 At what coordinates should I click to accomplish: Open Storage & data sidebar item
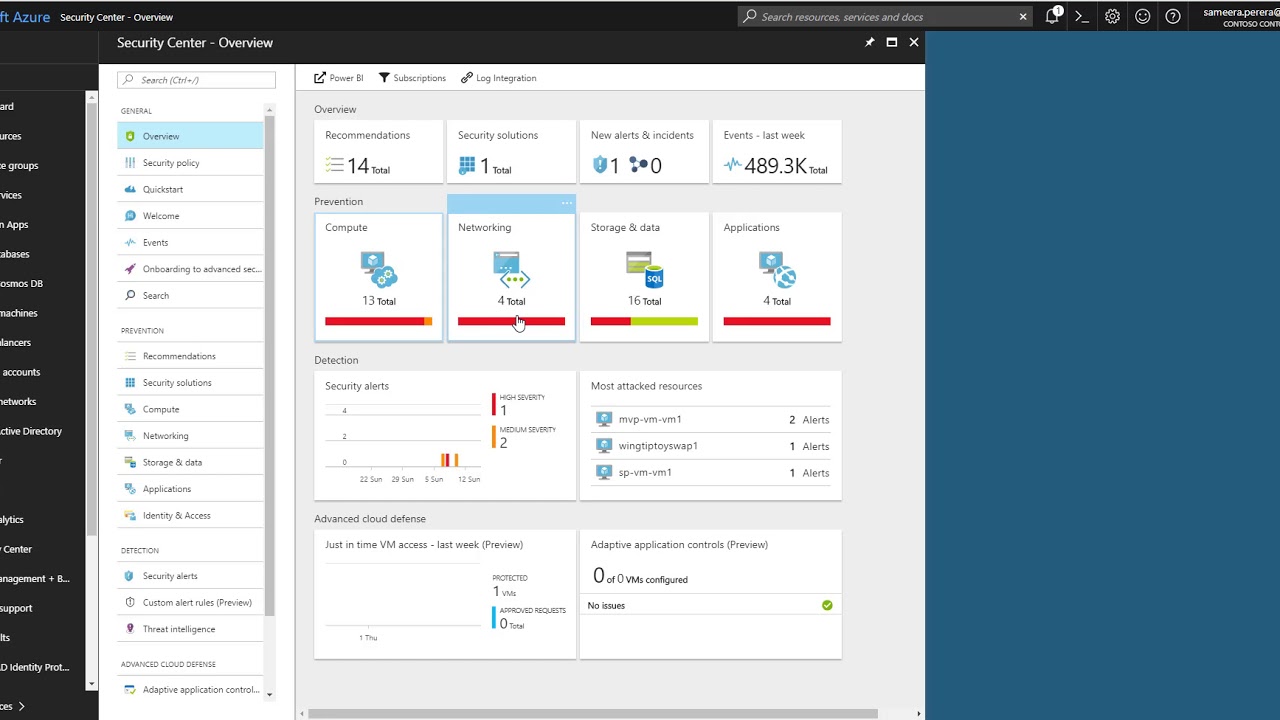tap(190, 463)
